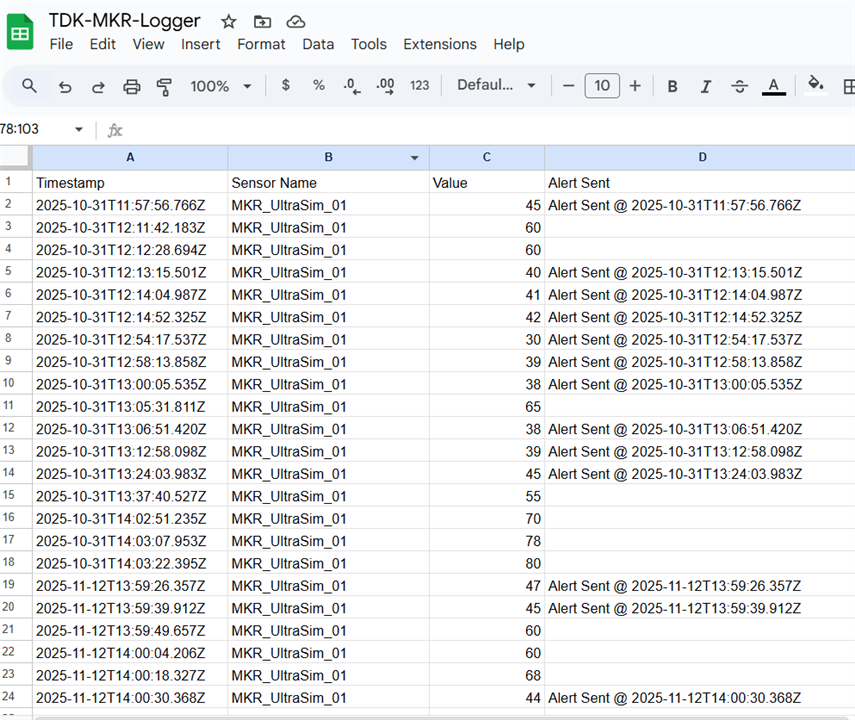
Task: Open the Default font dropdown
Action: tap(496, 85)
